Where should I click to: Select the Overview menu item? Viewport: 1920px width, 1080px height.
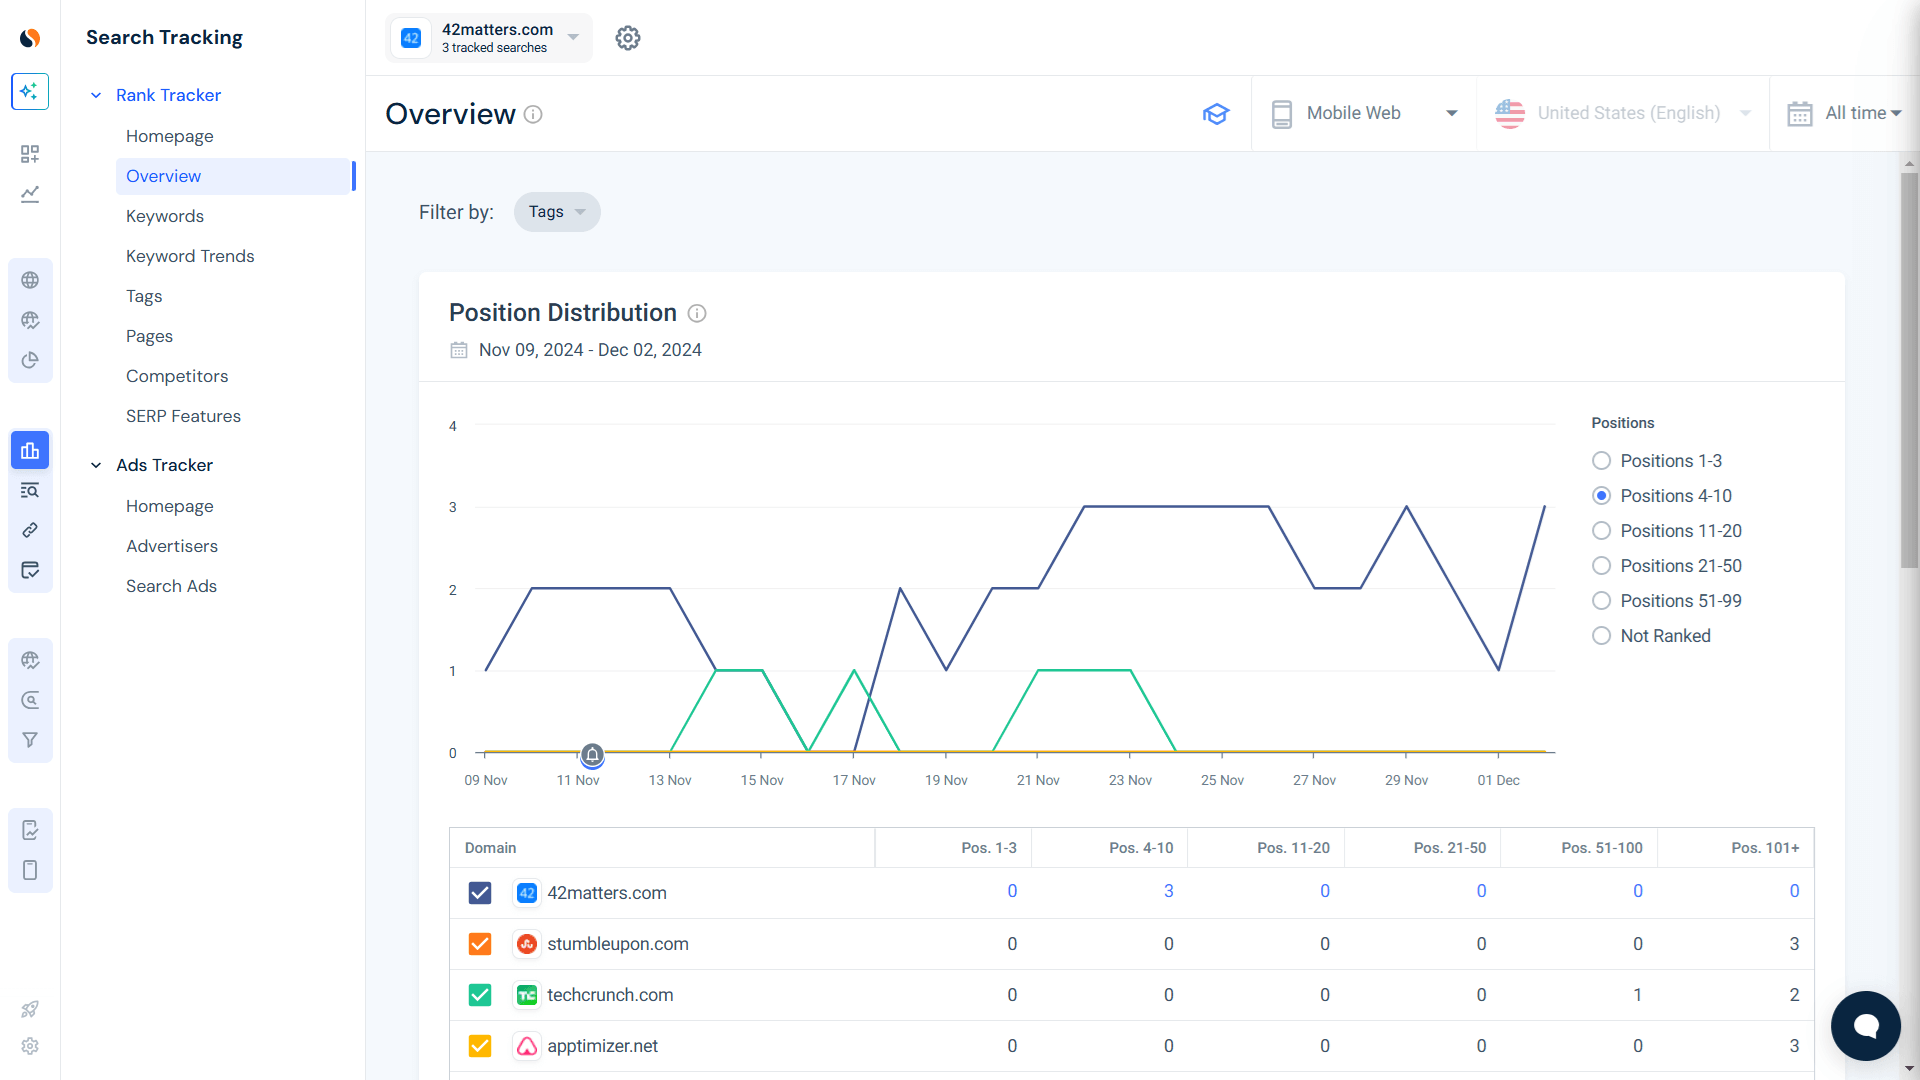coord(235,176)
